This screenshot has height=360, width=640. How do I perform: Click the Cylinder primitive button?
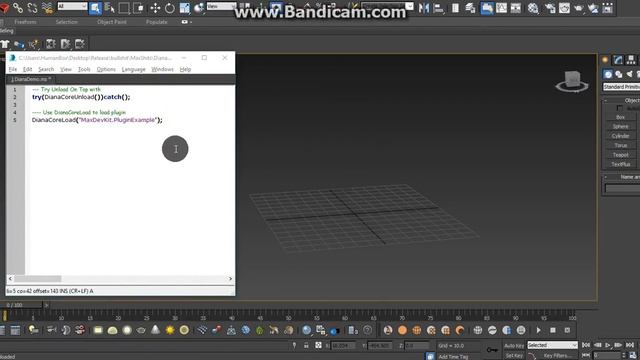click(x=620, y=136)
